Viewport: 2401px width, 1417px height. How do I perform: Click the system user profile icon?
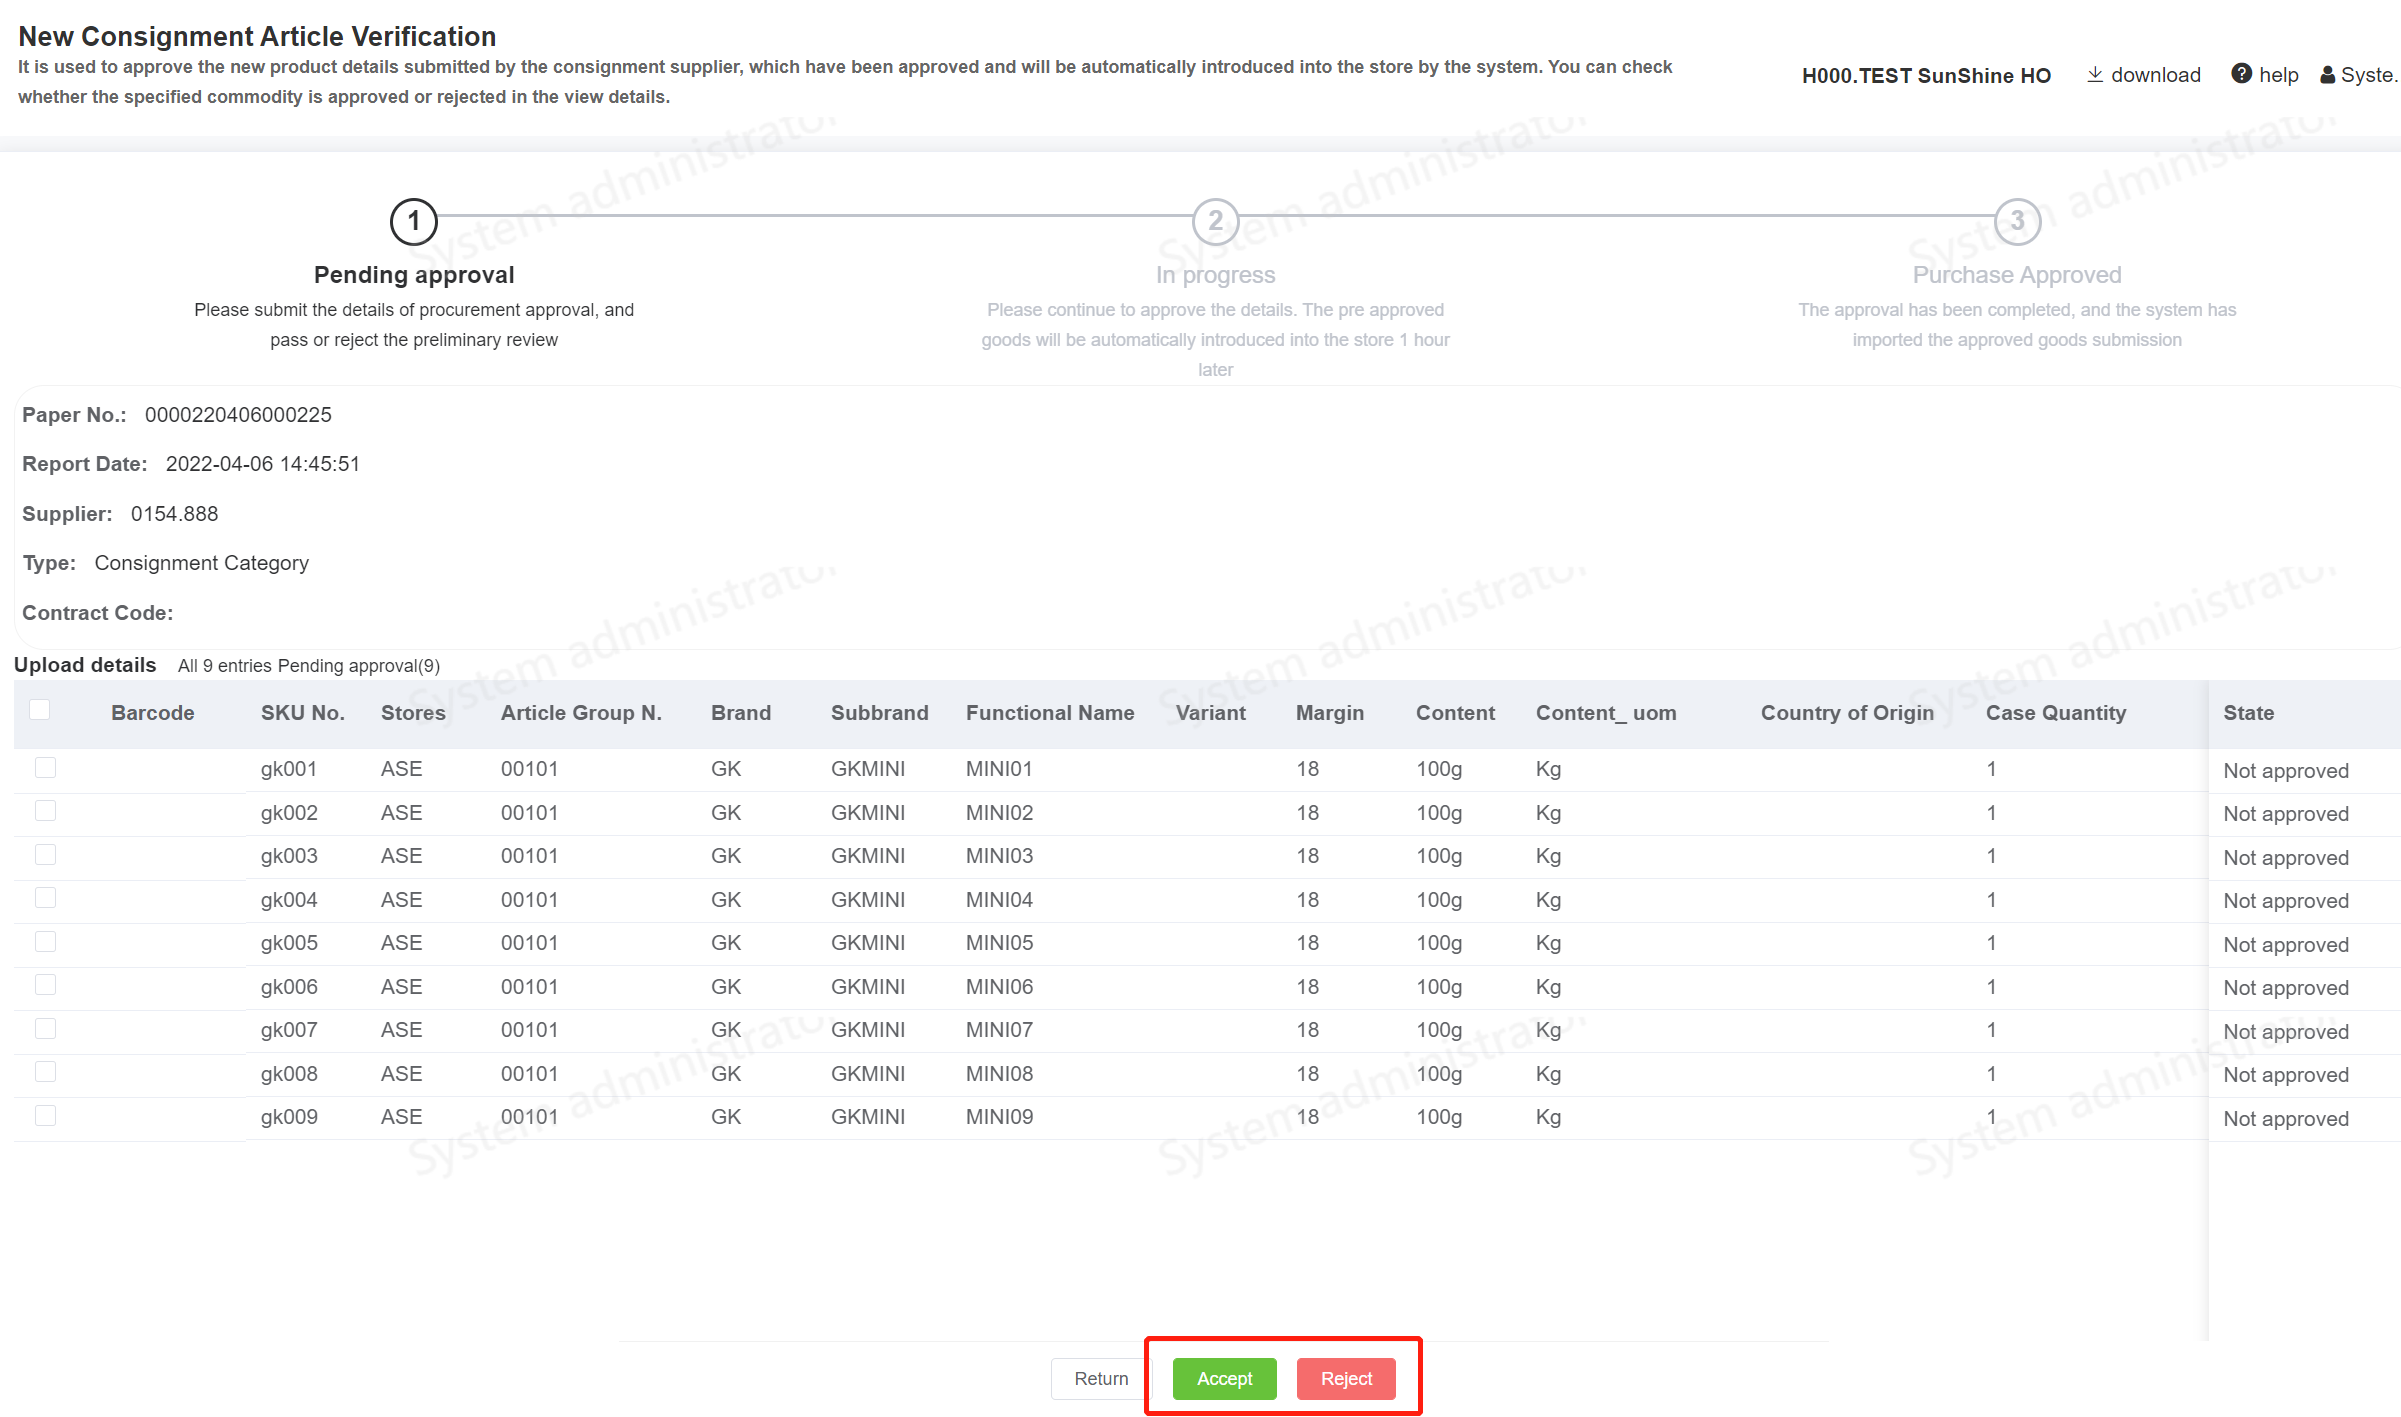[2328, 75]
